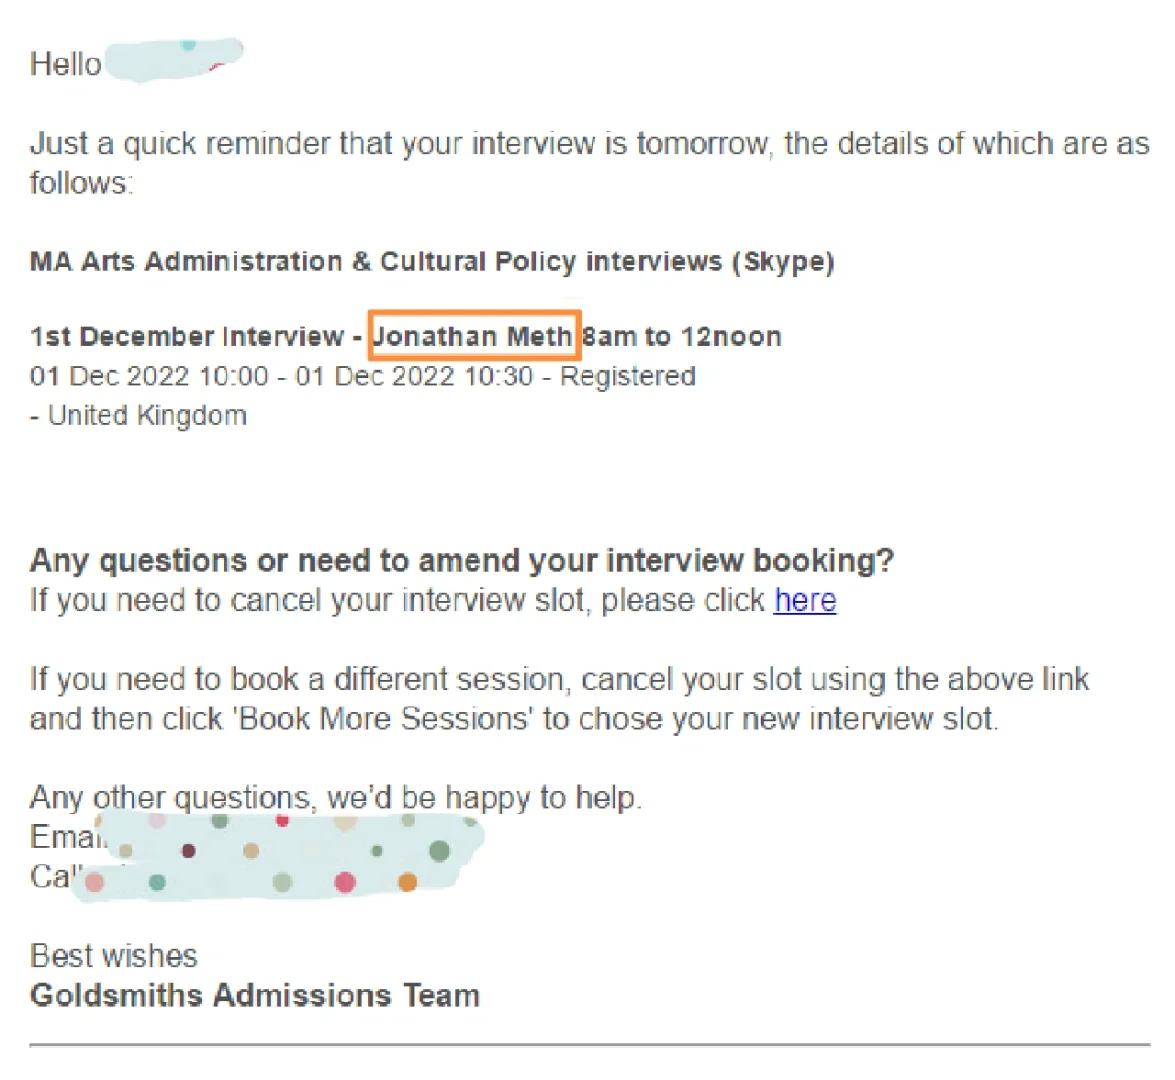1175x1080 pixels.
Task: Select the MA Arts Administration interview heading
Action: tap(432, 262)
